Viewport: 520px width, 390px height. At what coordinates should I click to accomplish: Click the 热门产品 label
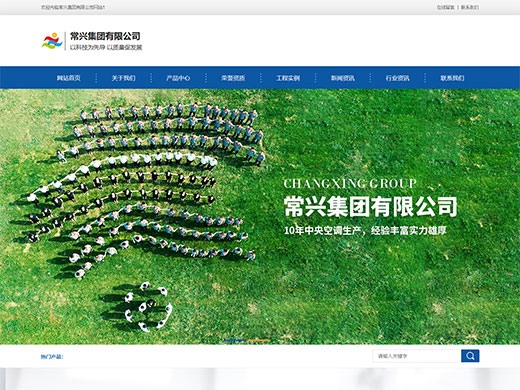(52, 357)
